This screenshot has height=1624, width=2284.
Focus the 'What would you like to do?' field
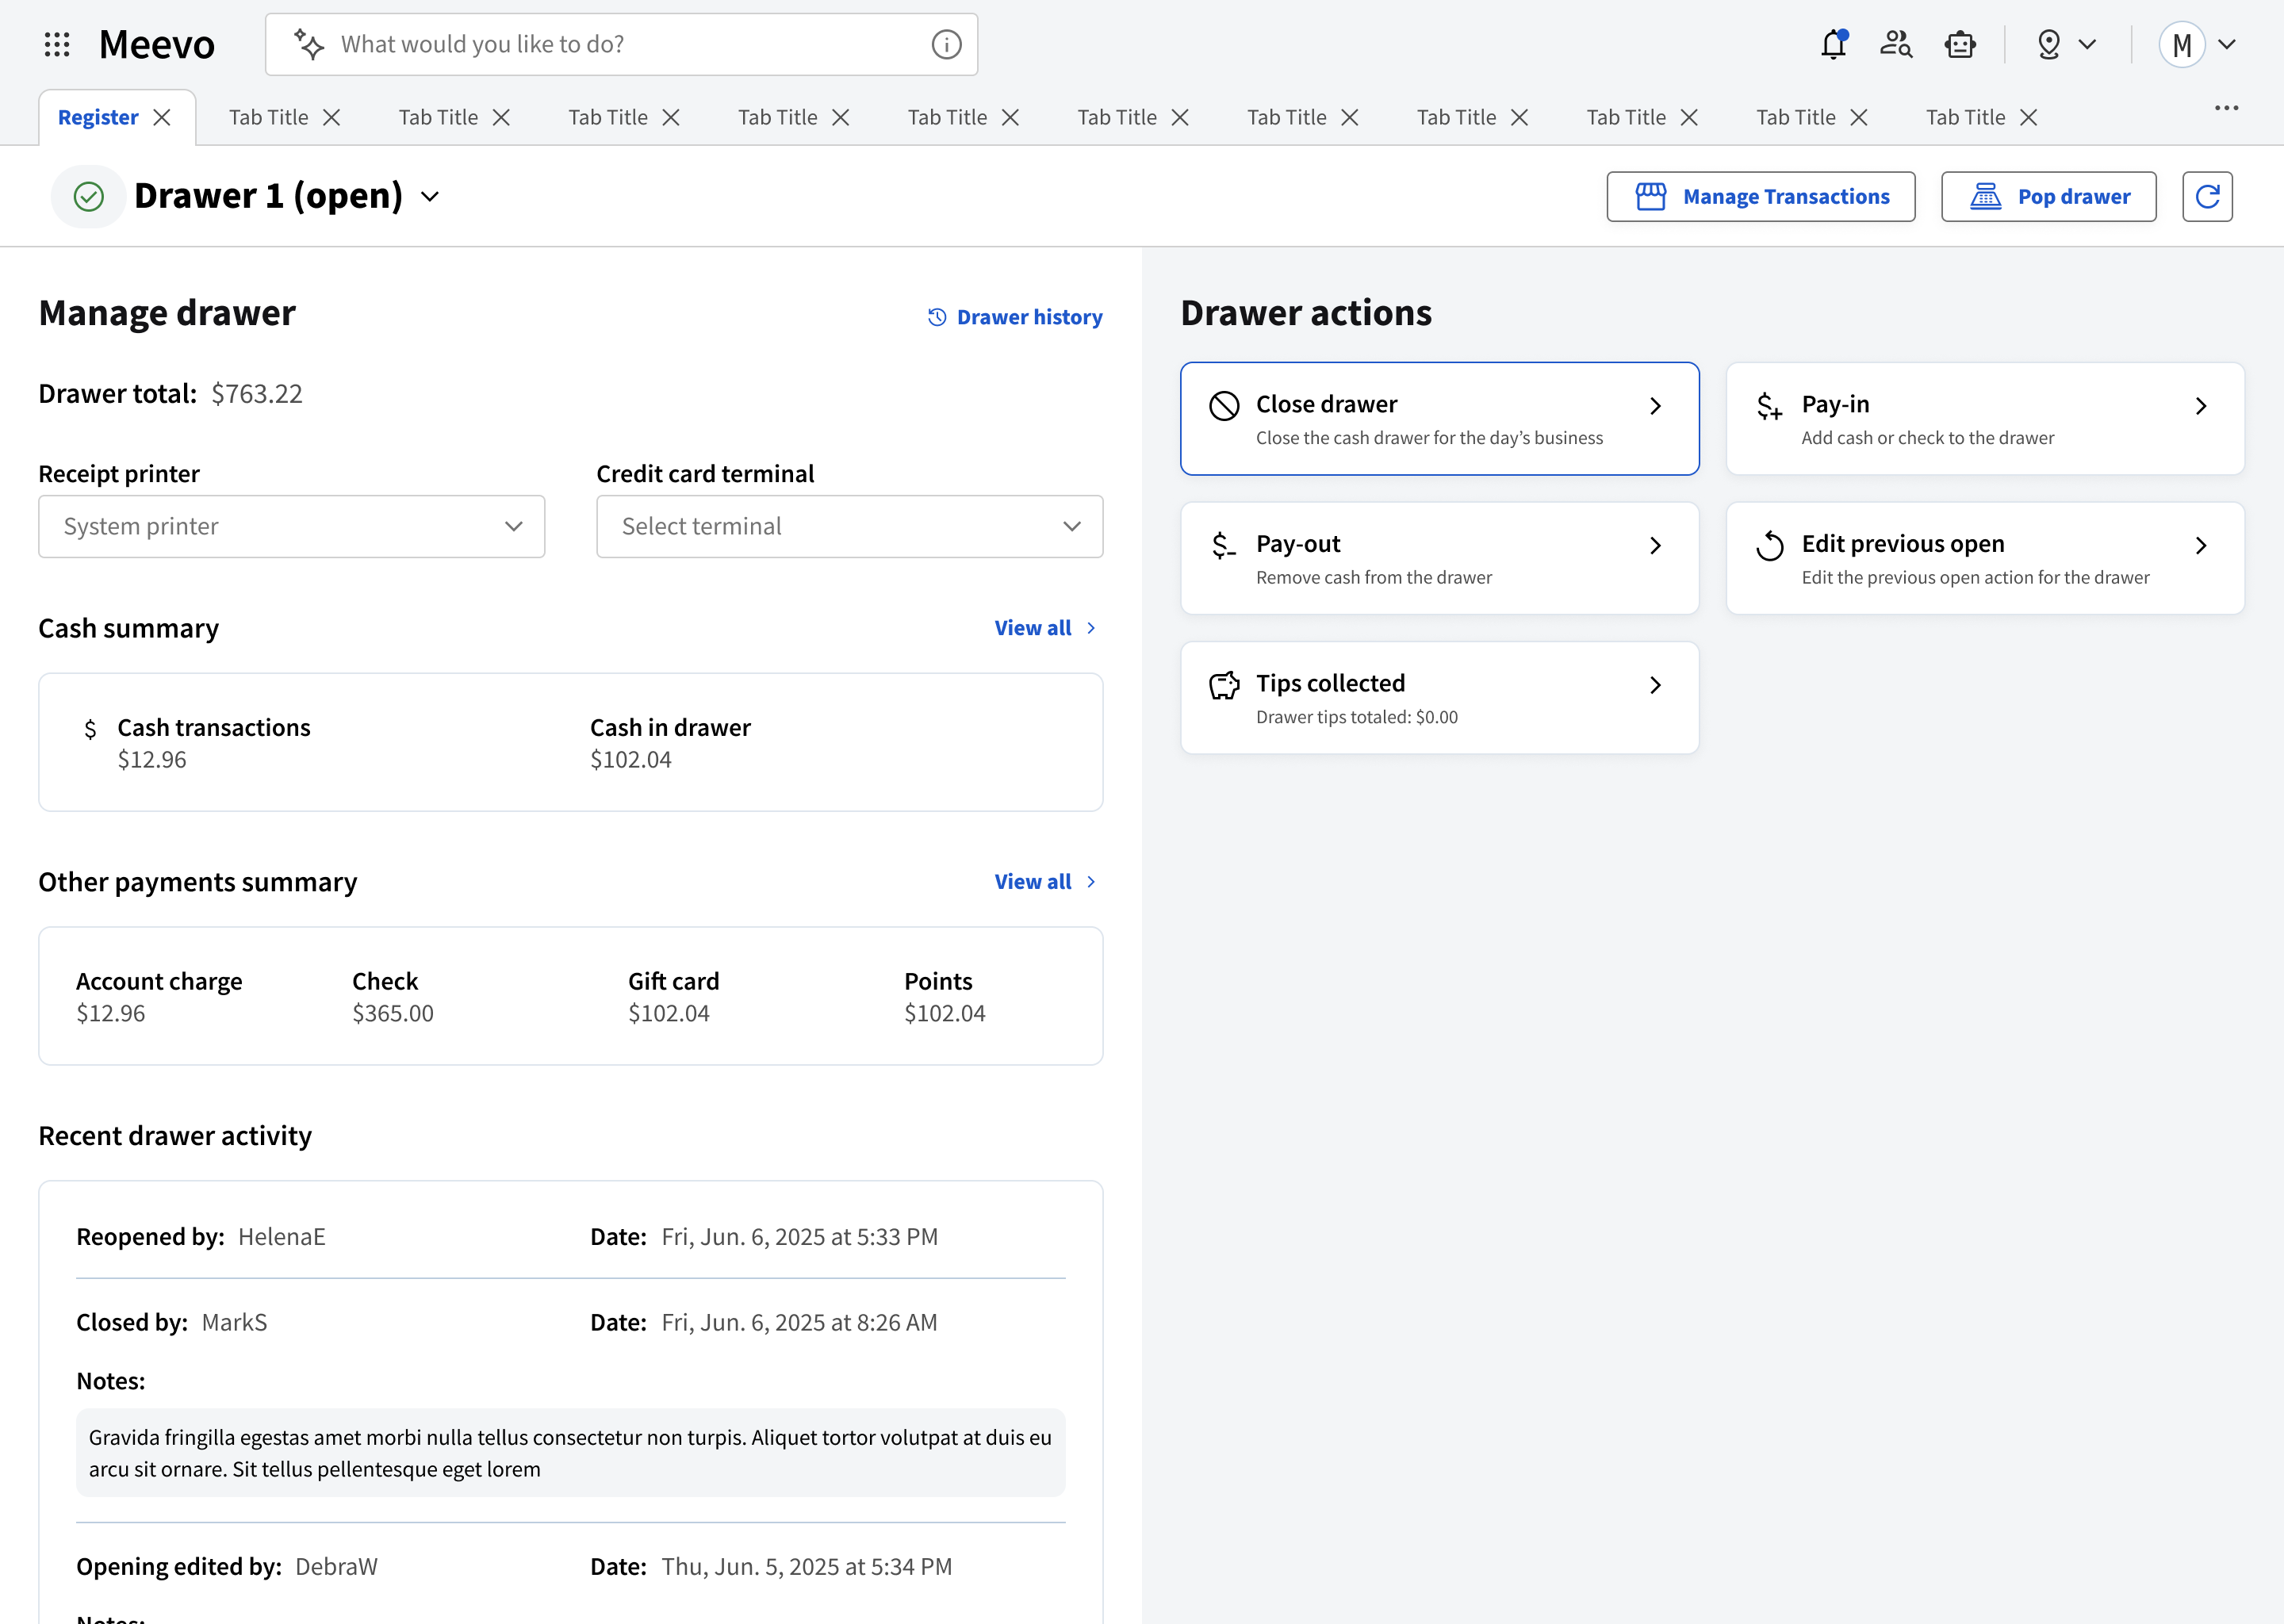(621, 44)
